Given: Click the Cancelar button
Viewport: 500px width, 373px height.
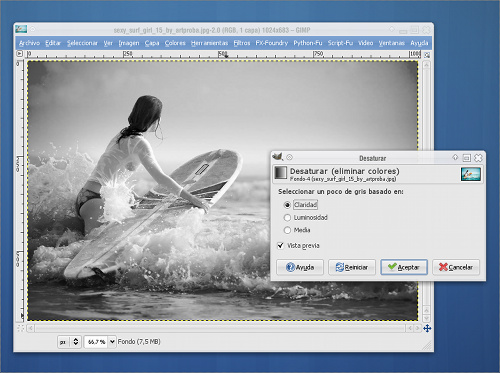Looking at the screenshot, I should tap(456, 267).
